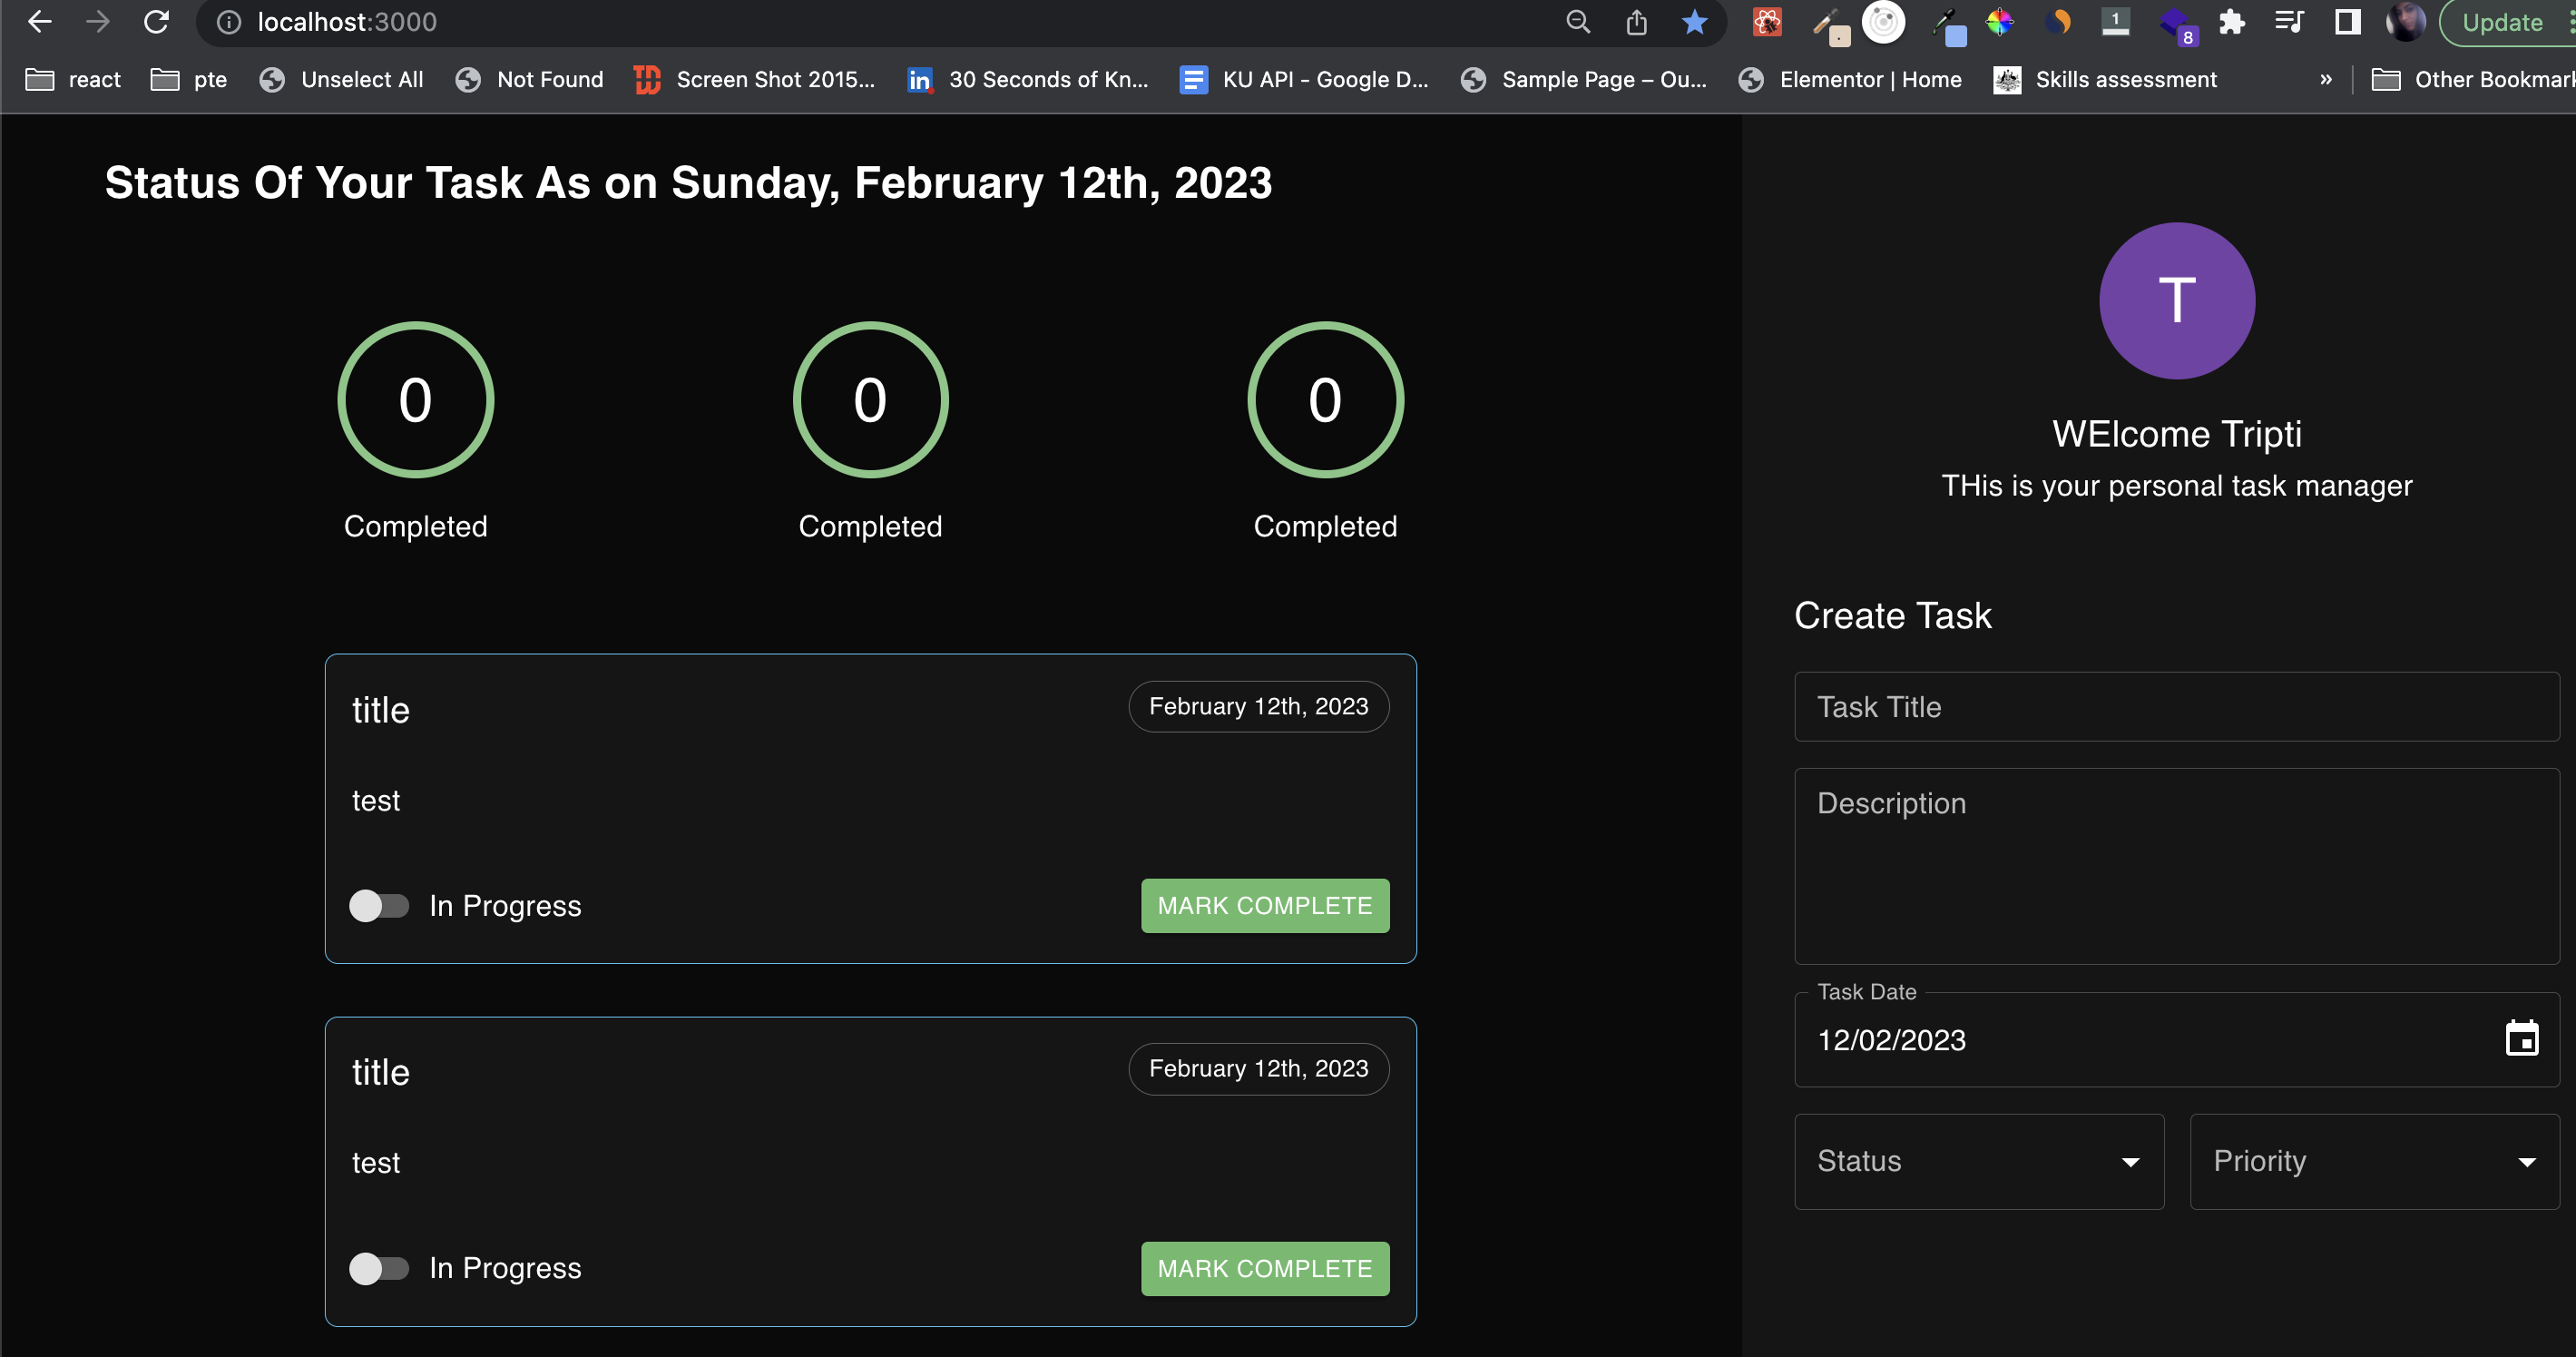Click date chip on the first task card

1258,707
